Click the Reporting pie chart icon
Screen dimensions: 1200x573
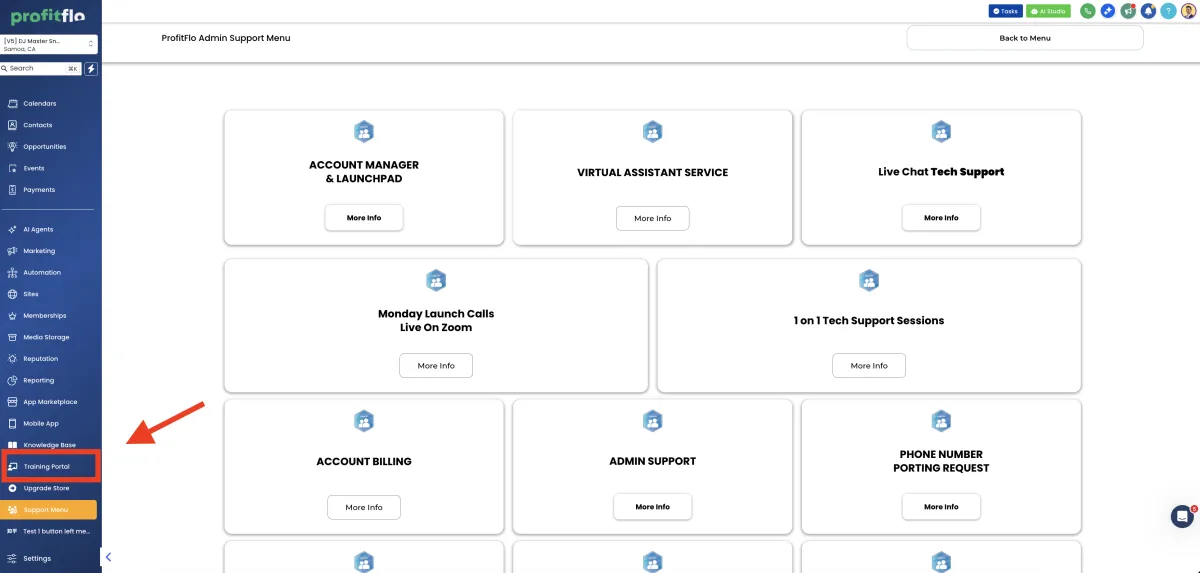click(x=12, y=380)
